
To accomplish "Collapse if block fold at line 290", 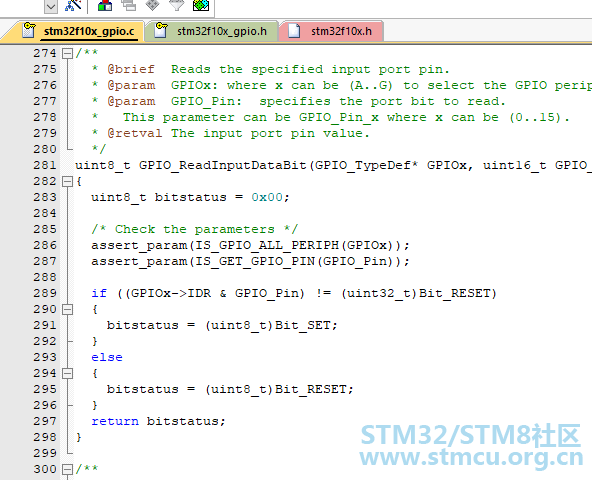I will [67, 309].
